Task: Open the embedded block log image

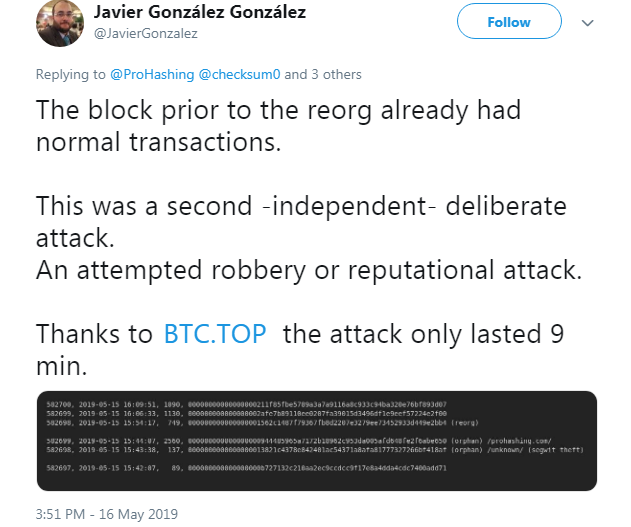Action: click(316, 441)
